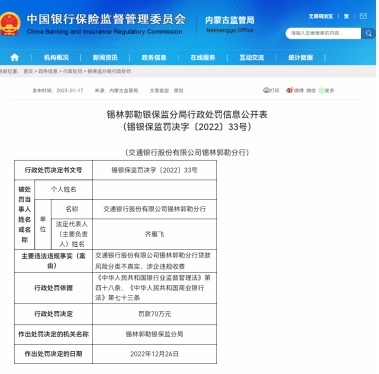Click publish date 2023-01-17
The width and height of the screenshot is (379, 374).
(x=70, y=90)
